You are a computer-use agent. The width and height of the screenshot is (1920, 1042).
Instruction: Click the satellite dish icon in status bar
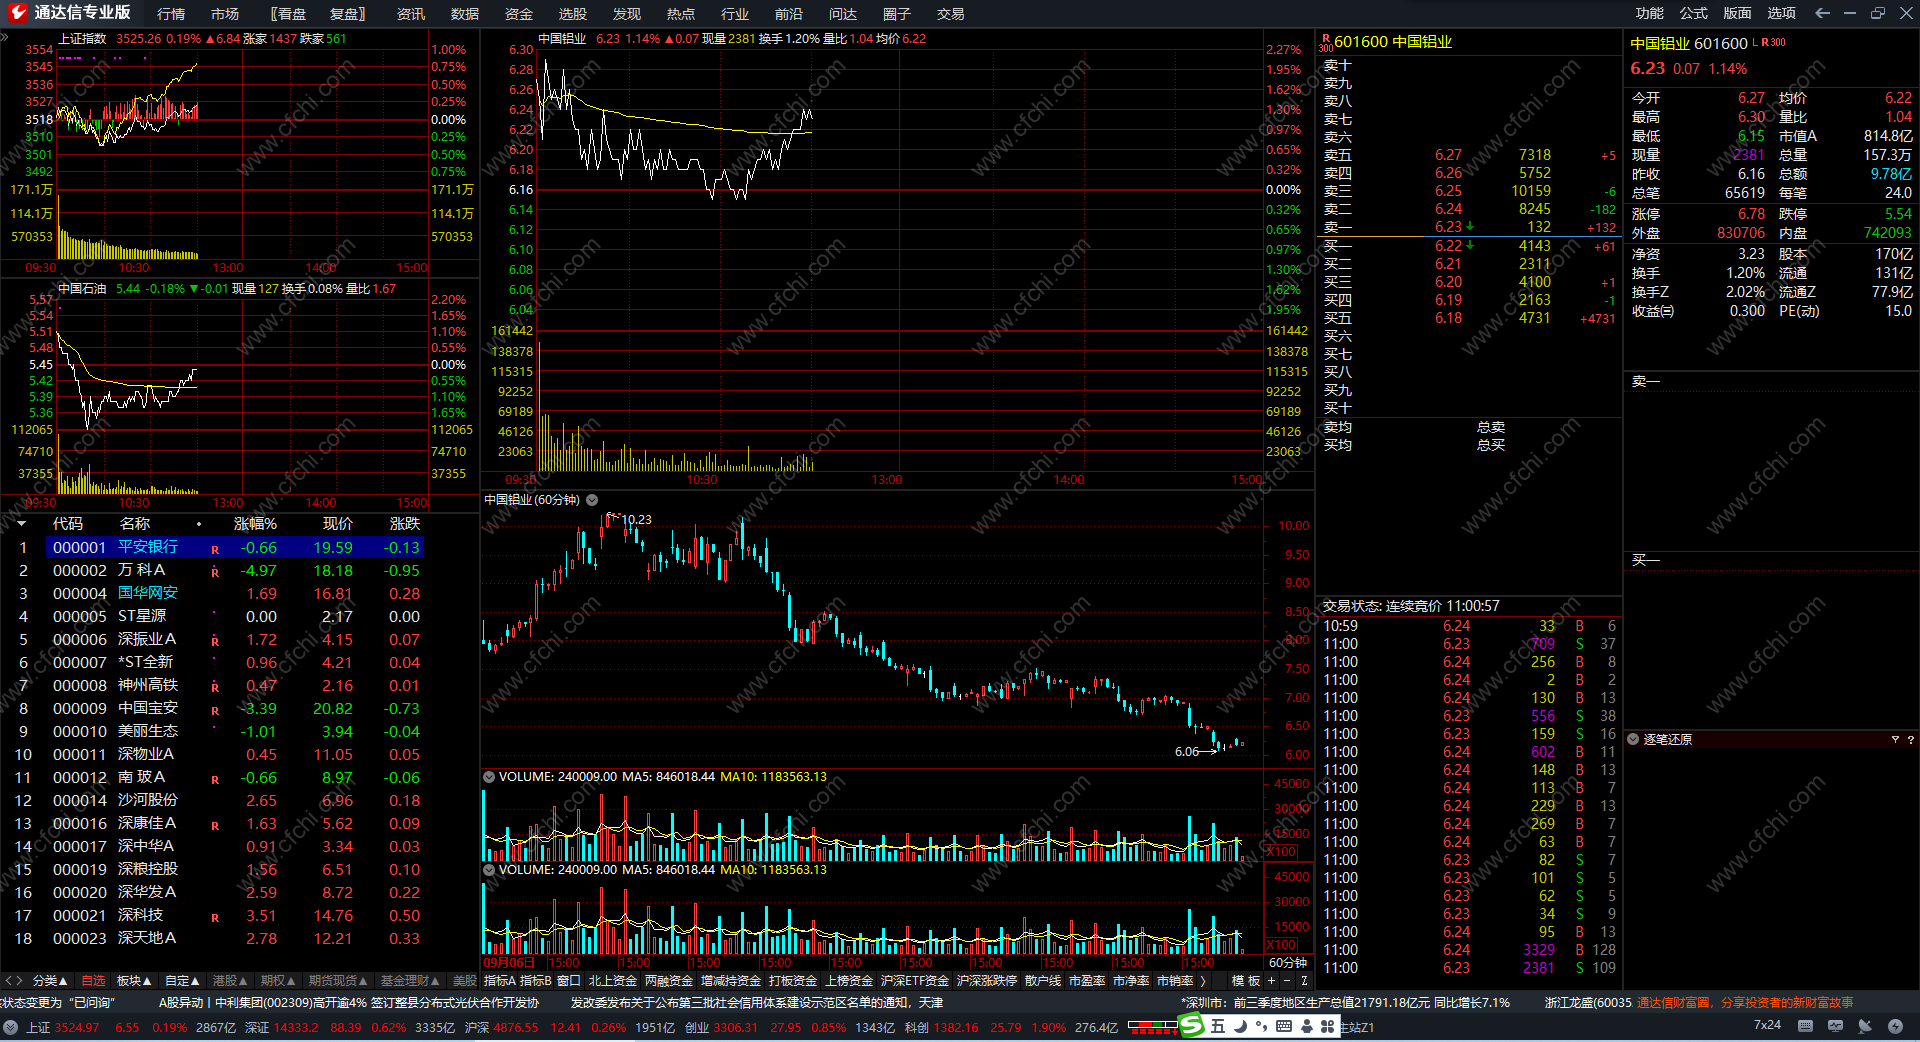(x=1865, y=1026)
